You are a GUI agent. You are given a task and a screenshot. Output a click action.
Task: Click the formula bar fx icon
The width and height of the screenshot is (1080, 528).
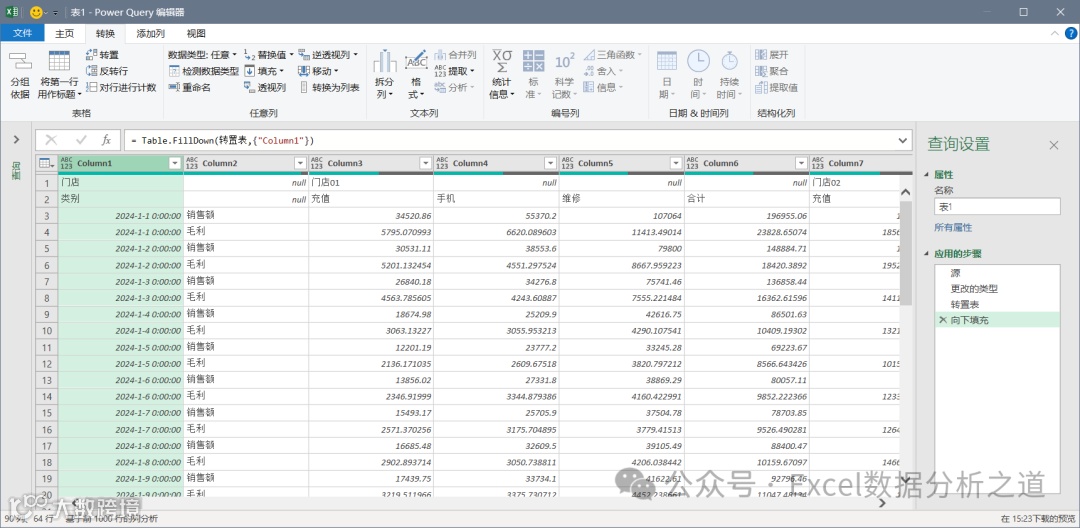pyautogui.click(x=106, y=140)
